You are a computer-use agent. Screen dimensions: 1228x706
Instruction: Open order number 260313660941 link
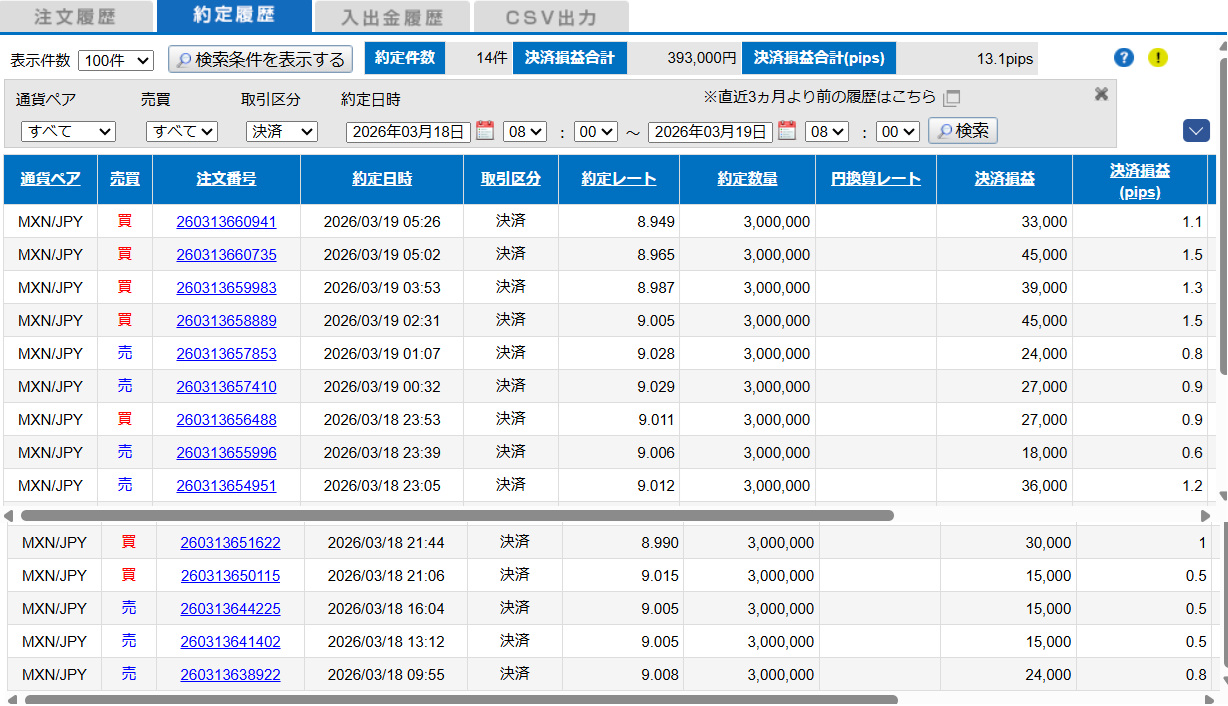coord(226,222)
